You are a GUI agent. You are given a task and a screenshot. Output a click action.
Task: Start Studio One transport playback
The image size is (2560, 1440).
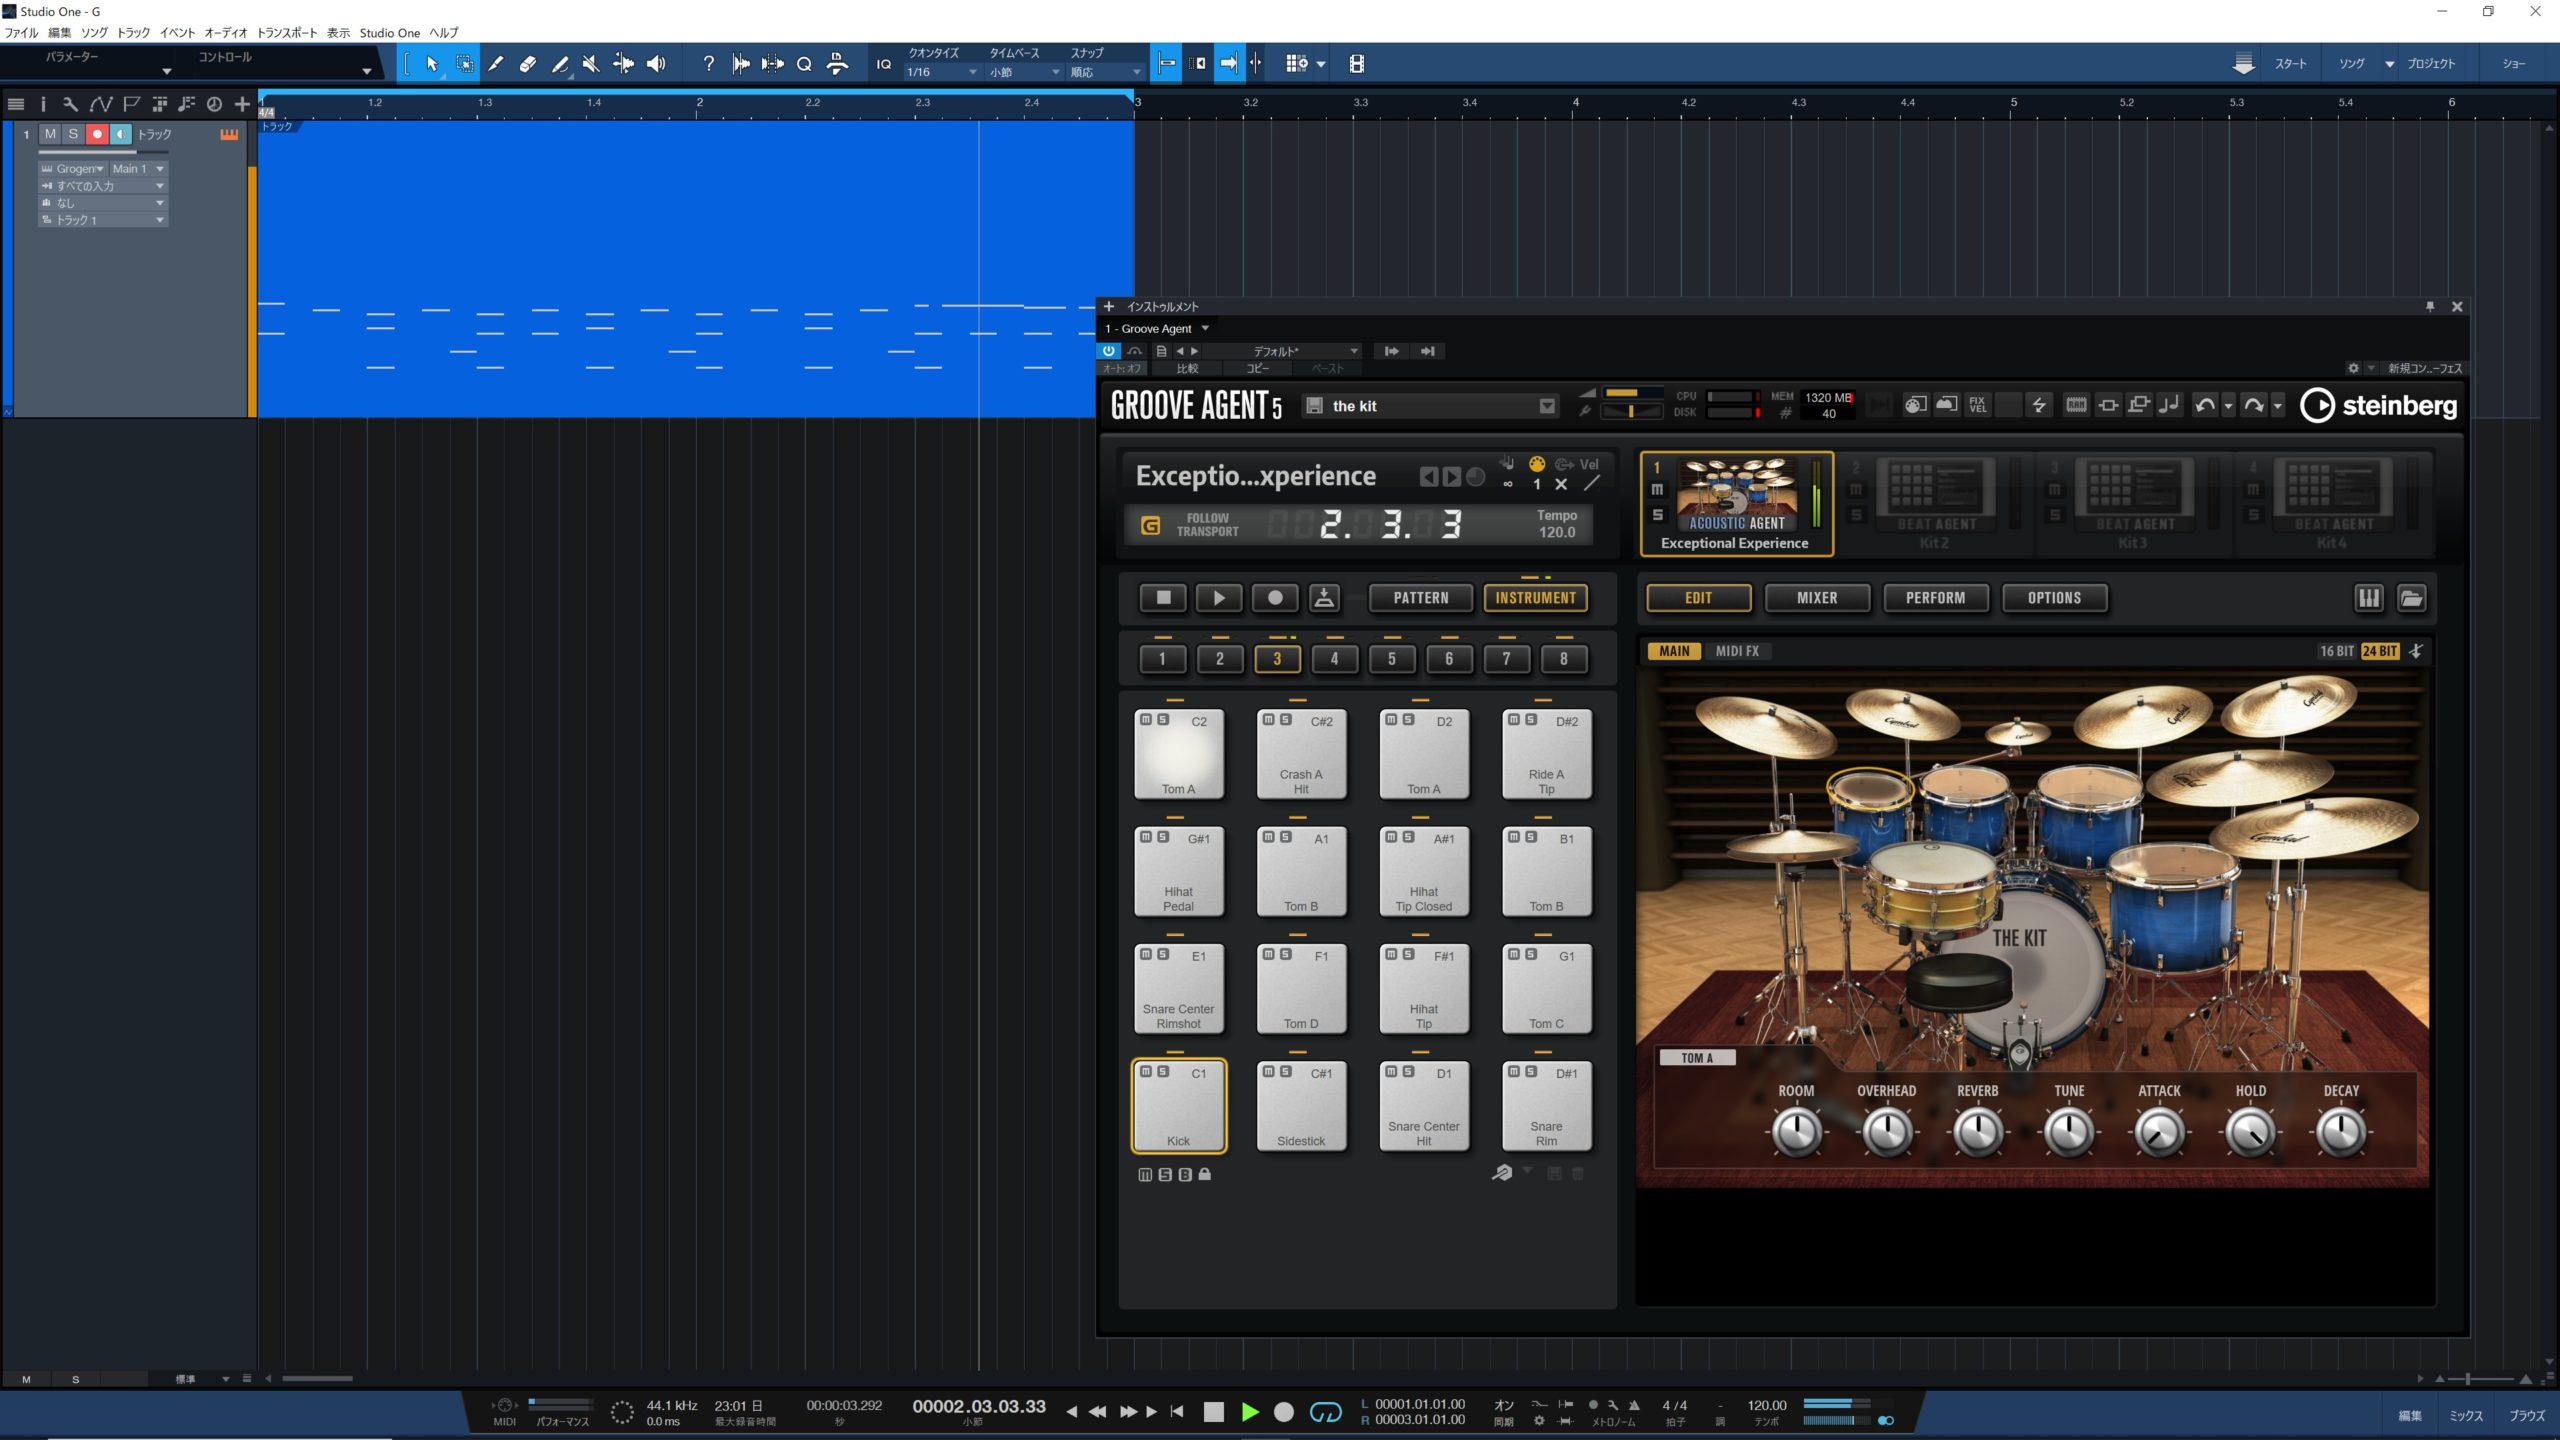point(1249,1412)
